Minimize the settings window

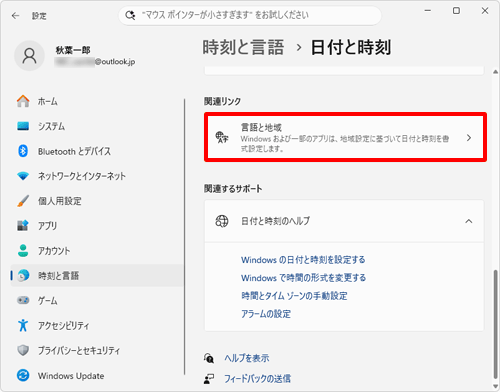click(428, 11)
